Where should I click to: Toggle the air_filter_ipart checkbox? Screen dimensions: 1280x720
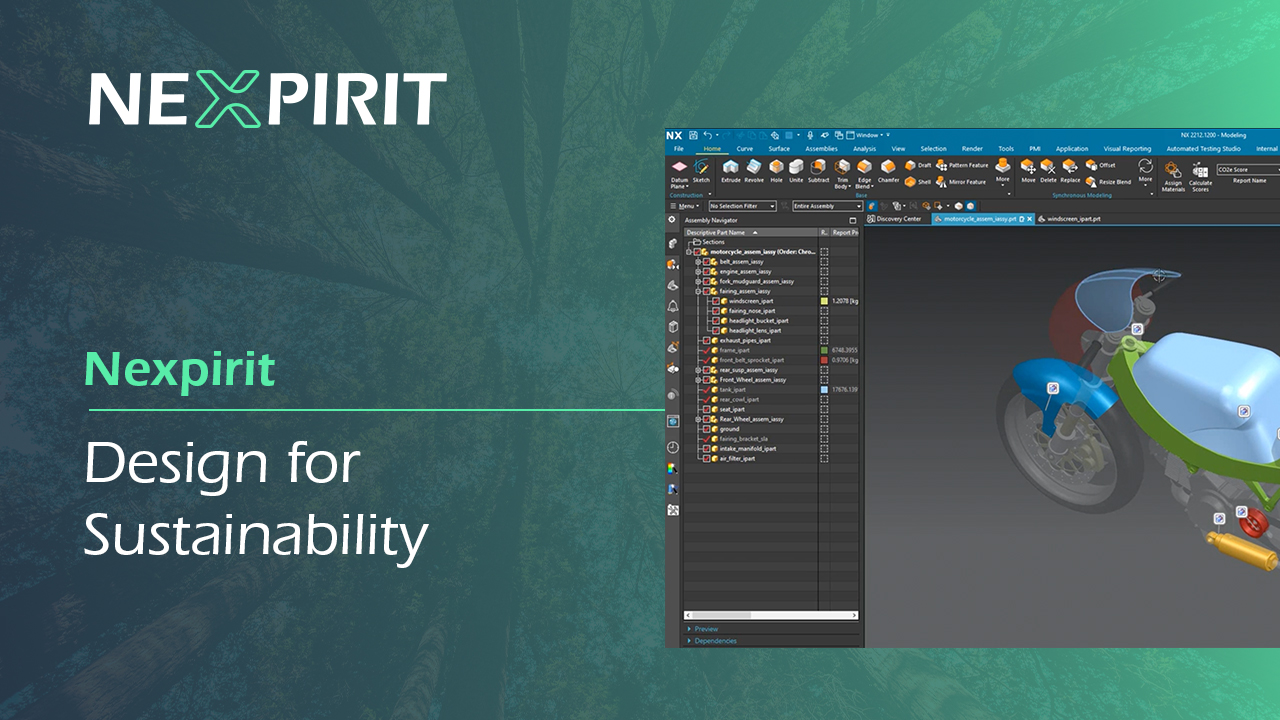(x=707, y=459)
